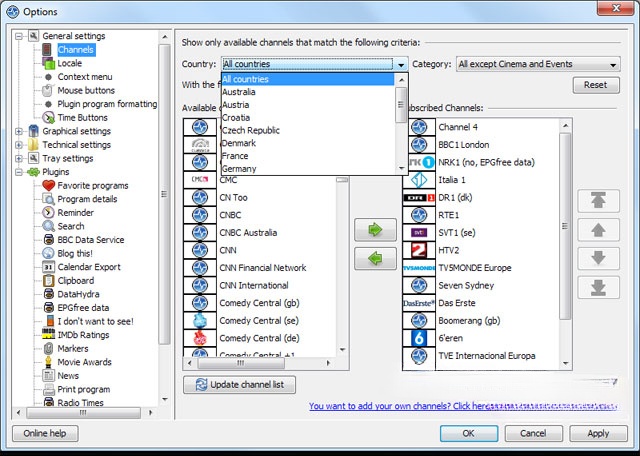Move channel down one position arrow

598,258
